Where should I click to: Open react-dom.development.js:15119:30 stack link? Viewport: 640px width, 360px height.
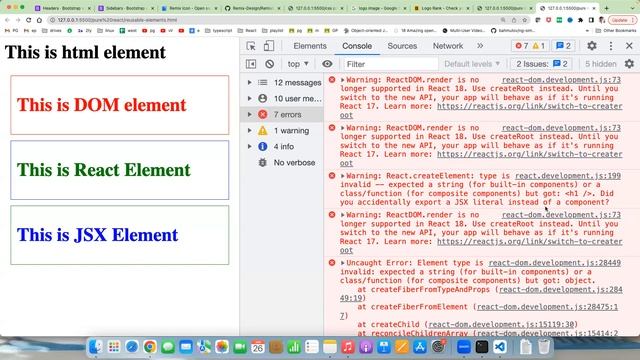[x=501, y=324]
